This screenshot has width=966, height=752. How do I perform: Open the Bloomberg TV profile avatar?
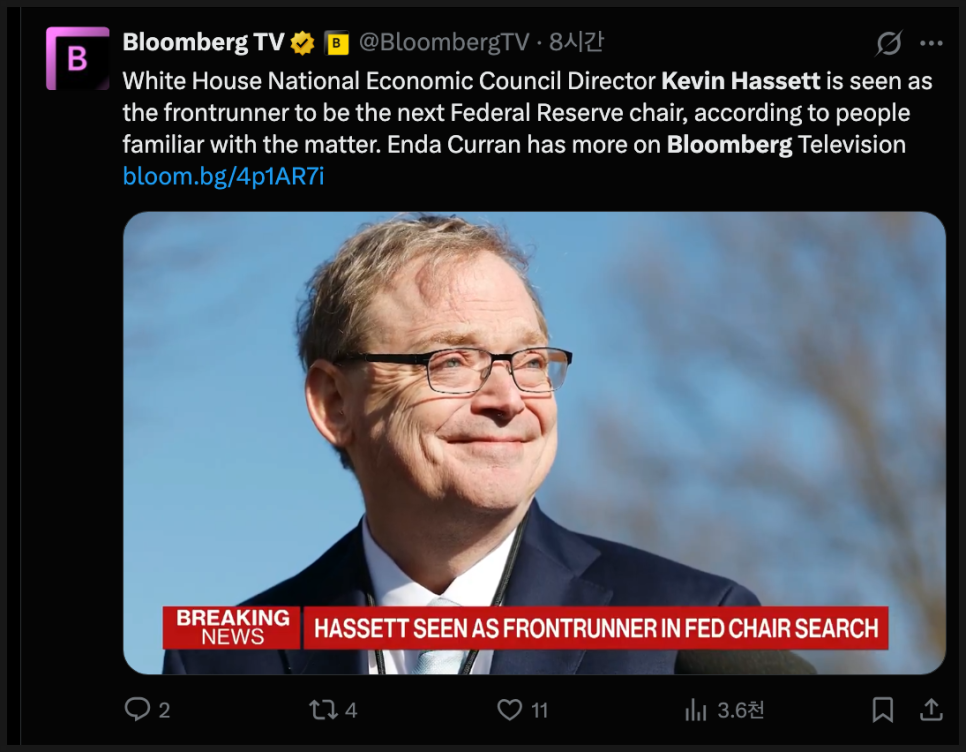[77, 59]
